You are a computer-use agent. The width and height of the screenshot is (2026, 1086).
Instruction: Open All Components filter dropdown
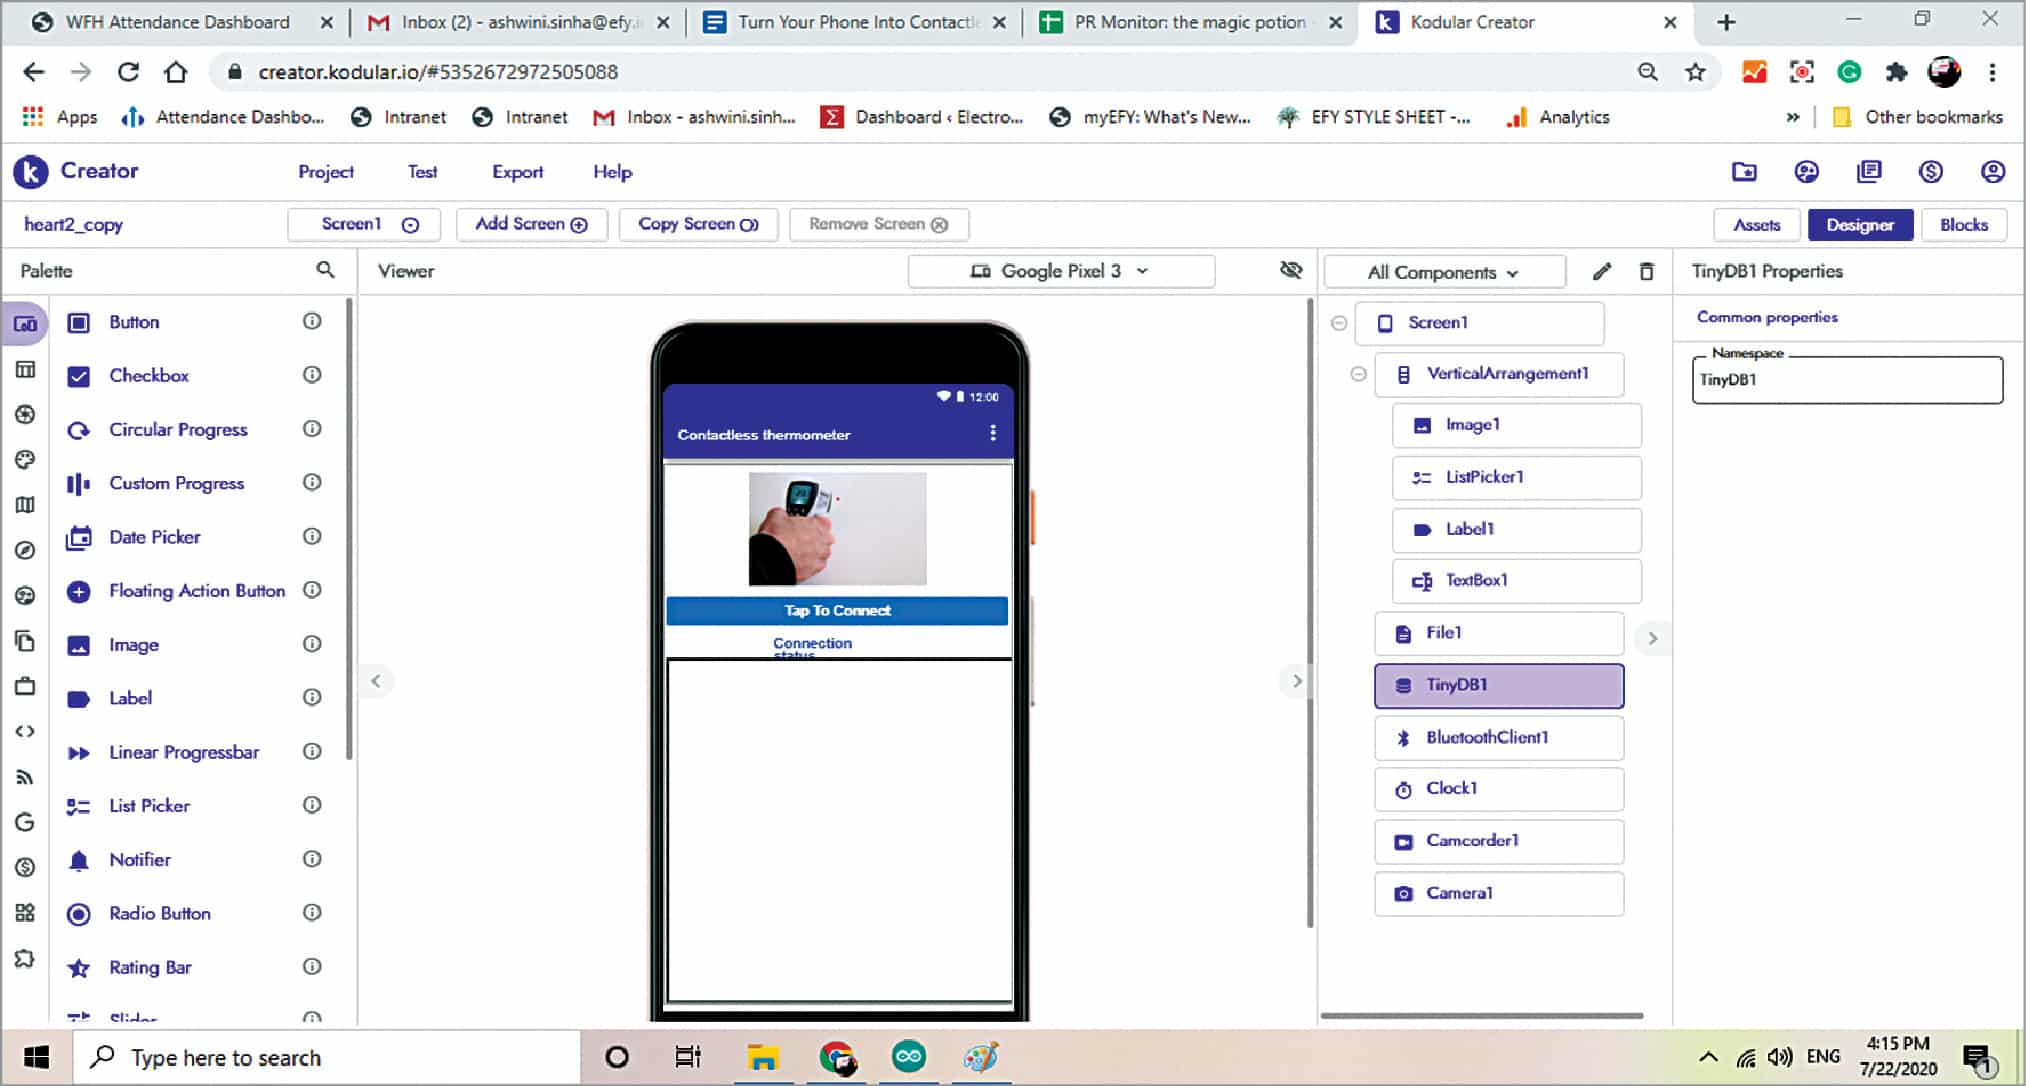(1443, 272)
